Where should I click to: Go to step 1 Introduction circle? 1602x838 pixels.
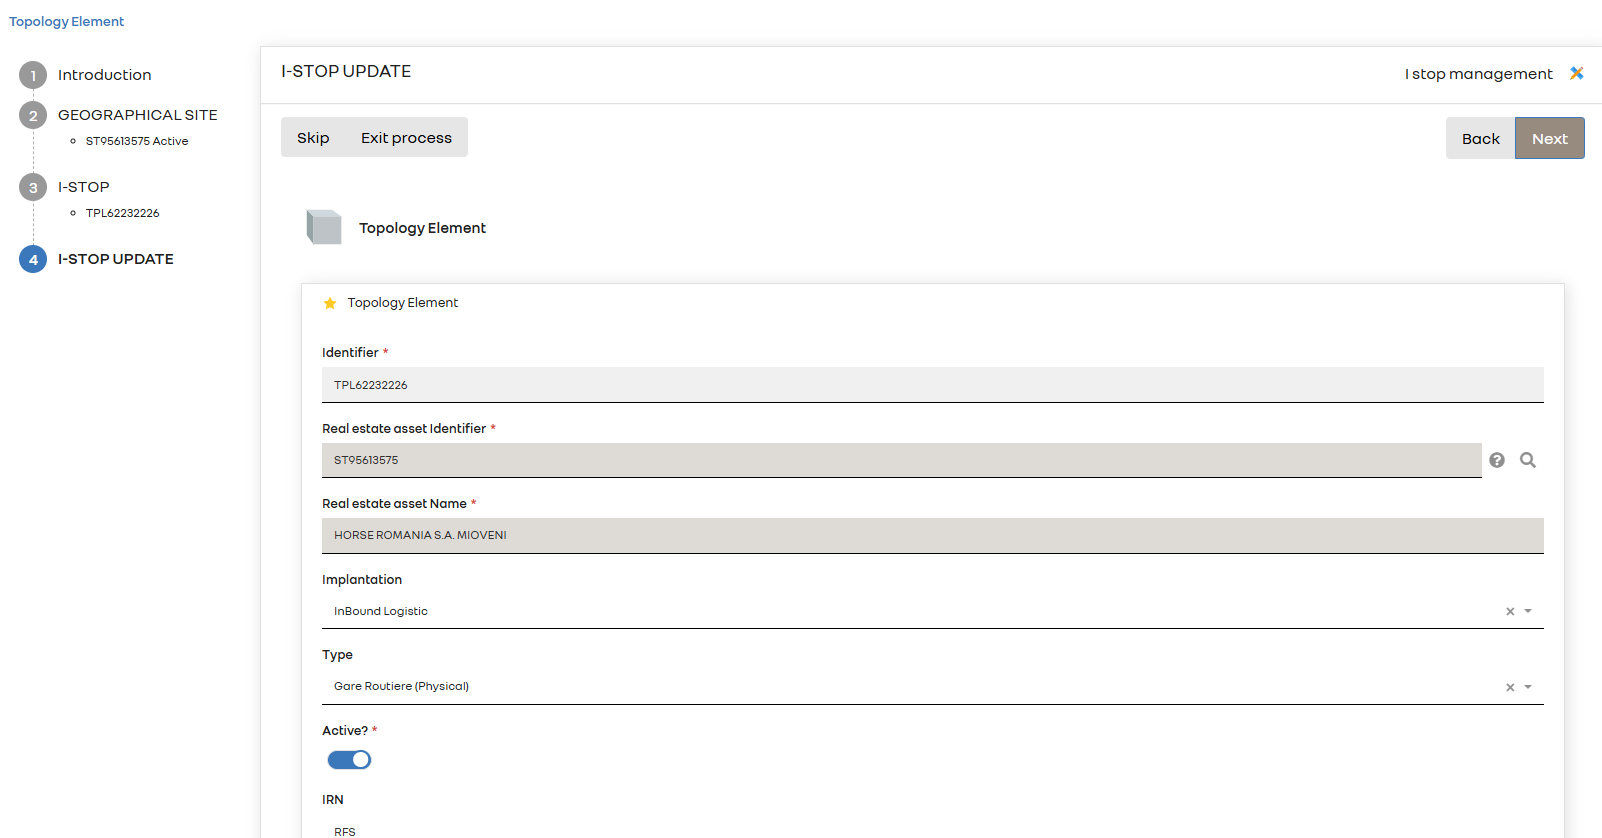33,75
